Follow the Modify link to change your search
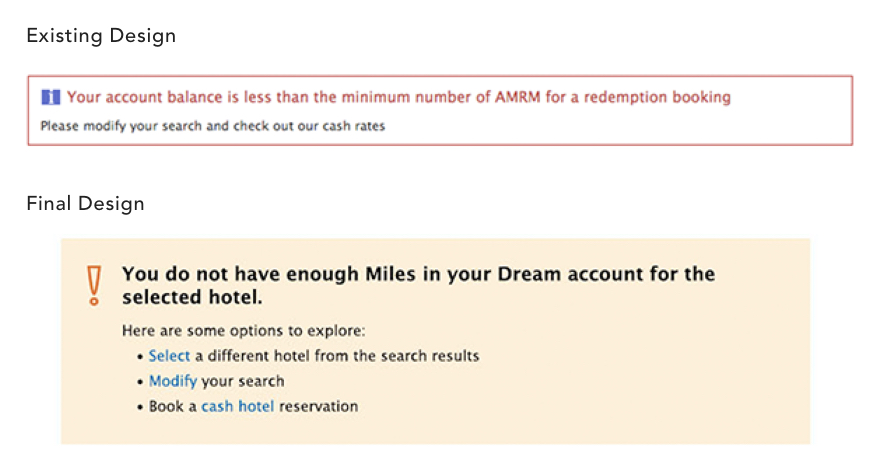Viewport: 874px width, 462px height. [x=173, y=382]
